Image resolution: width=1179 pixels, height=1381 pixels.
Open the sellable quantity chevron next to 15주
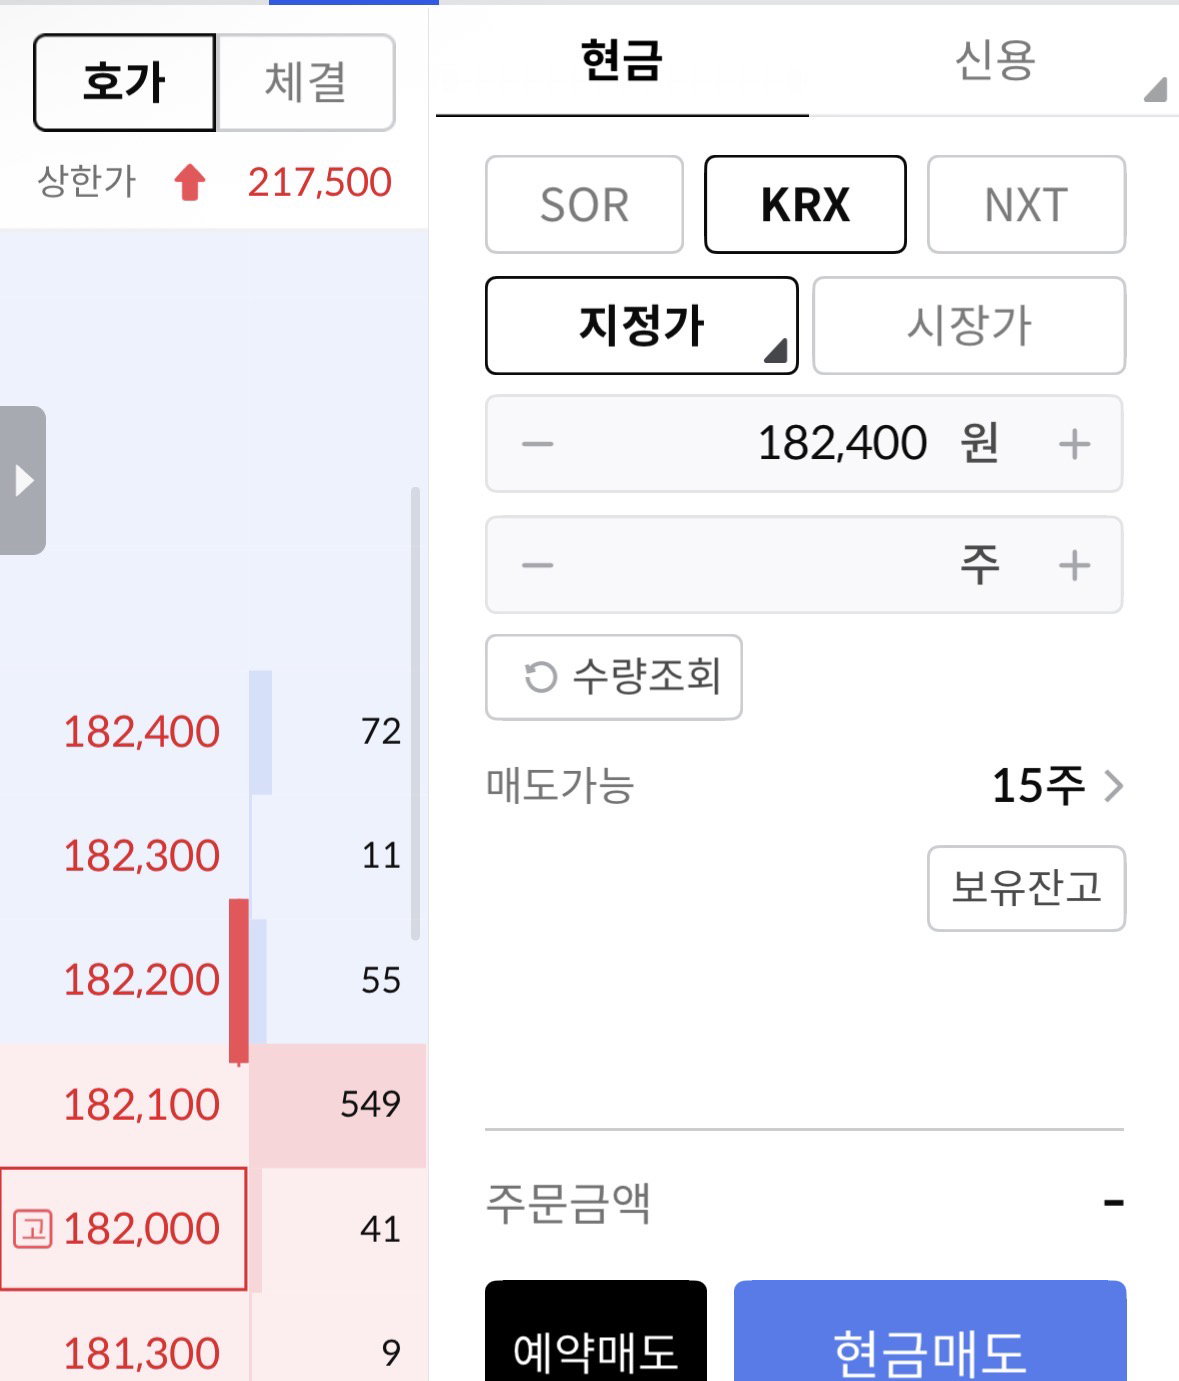1113,786
